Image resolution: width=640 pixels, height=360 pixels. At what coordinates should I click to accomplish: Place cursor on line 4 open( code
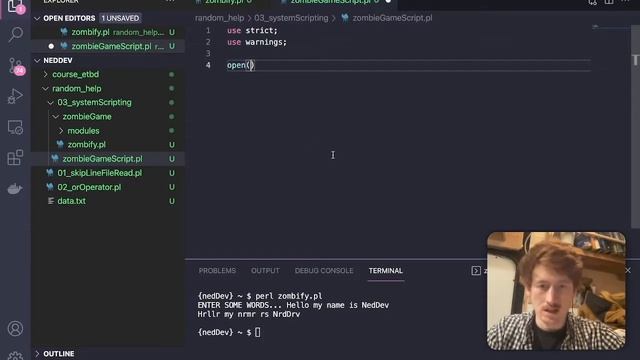[240, 65]
